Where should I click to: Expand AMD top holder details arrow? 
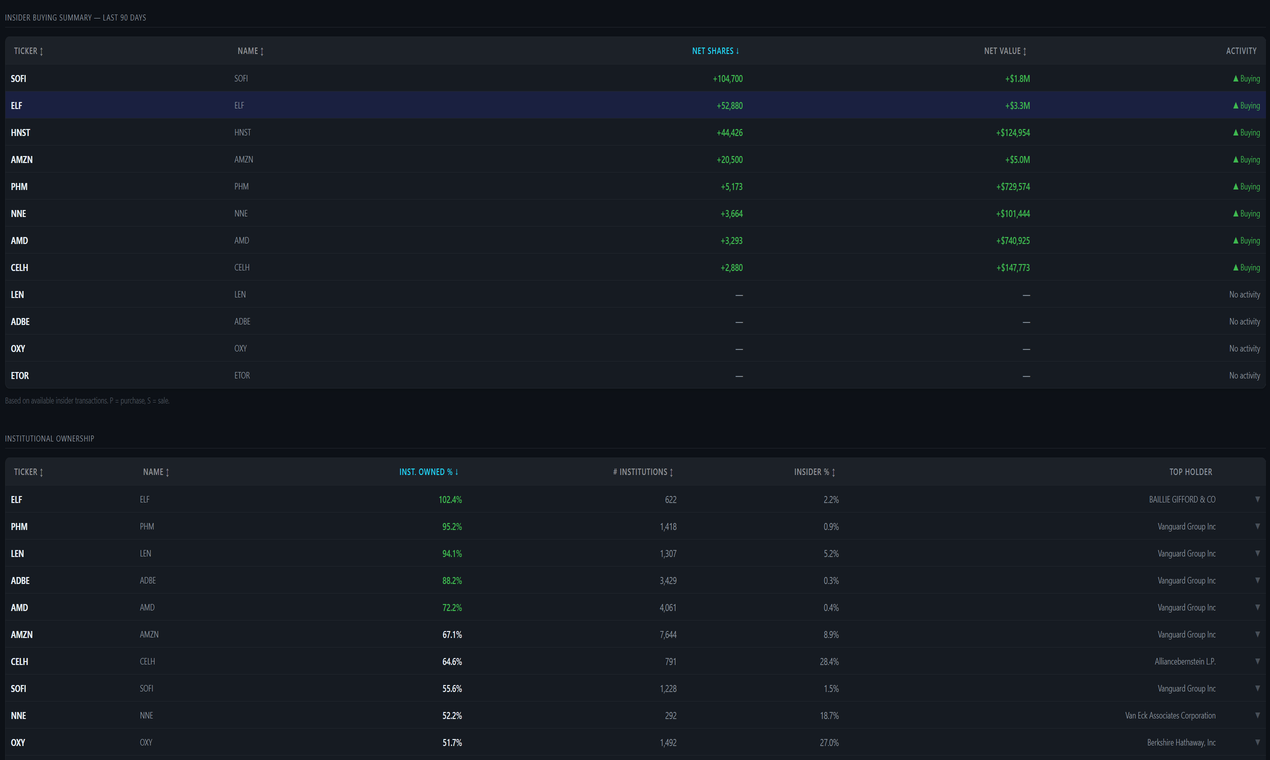pyautogui.click(x=1257, y=607)
